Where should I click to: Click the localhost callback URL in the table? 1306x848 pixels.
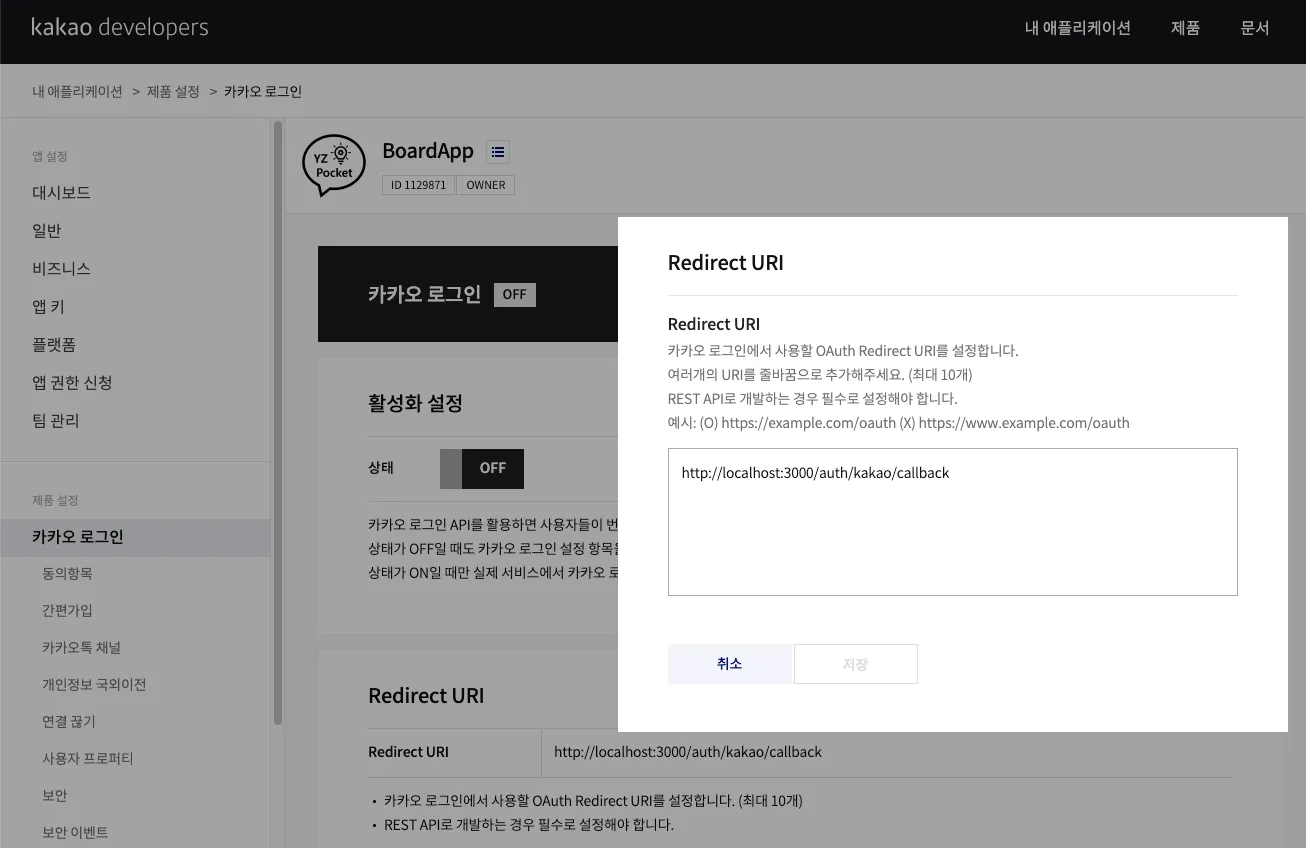(688, 752)
